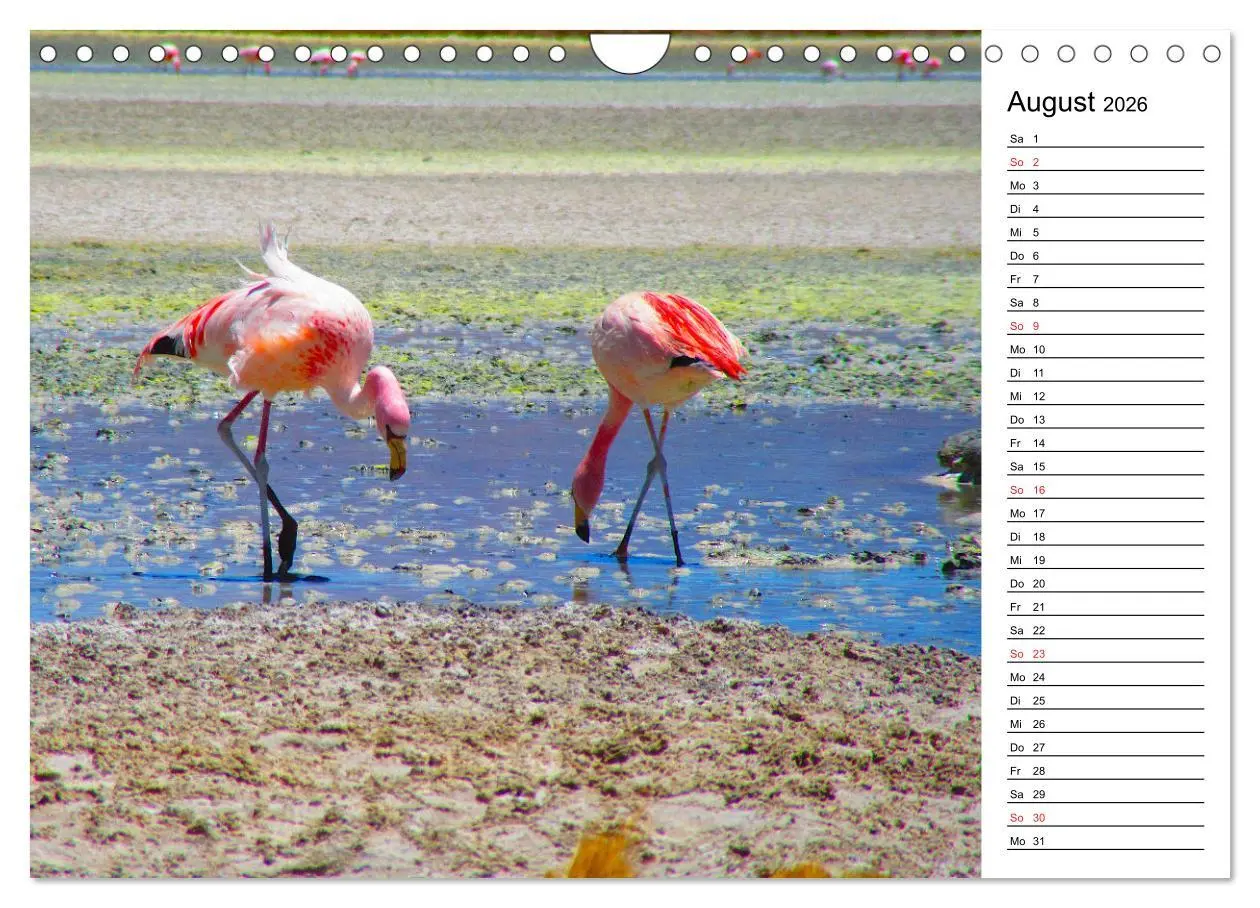Select the So 9 date row

(x=1105, y=326)
